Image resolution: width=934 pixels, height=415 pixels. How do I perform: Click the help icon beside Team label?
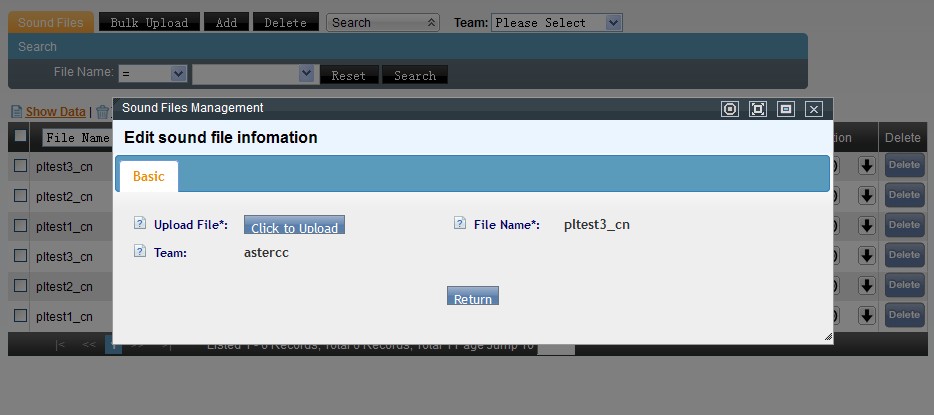(139, 252)
